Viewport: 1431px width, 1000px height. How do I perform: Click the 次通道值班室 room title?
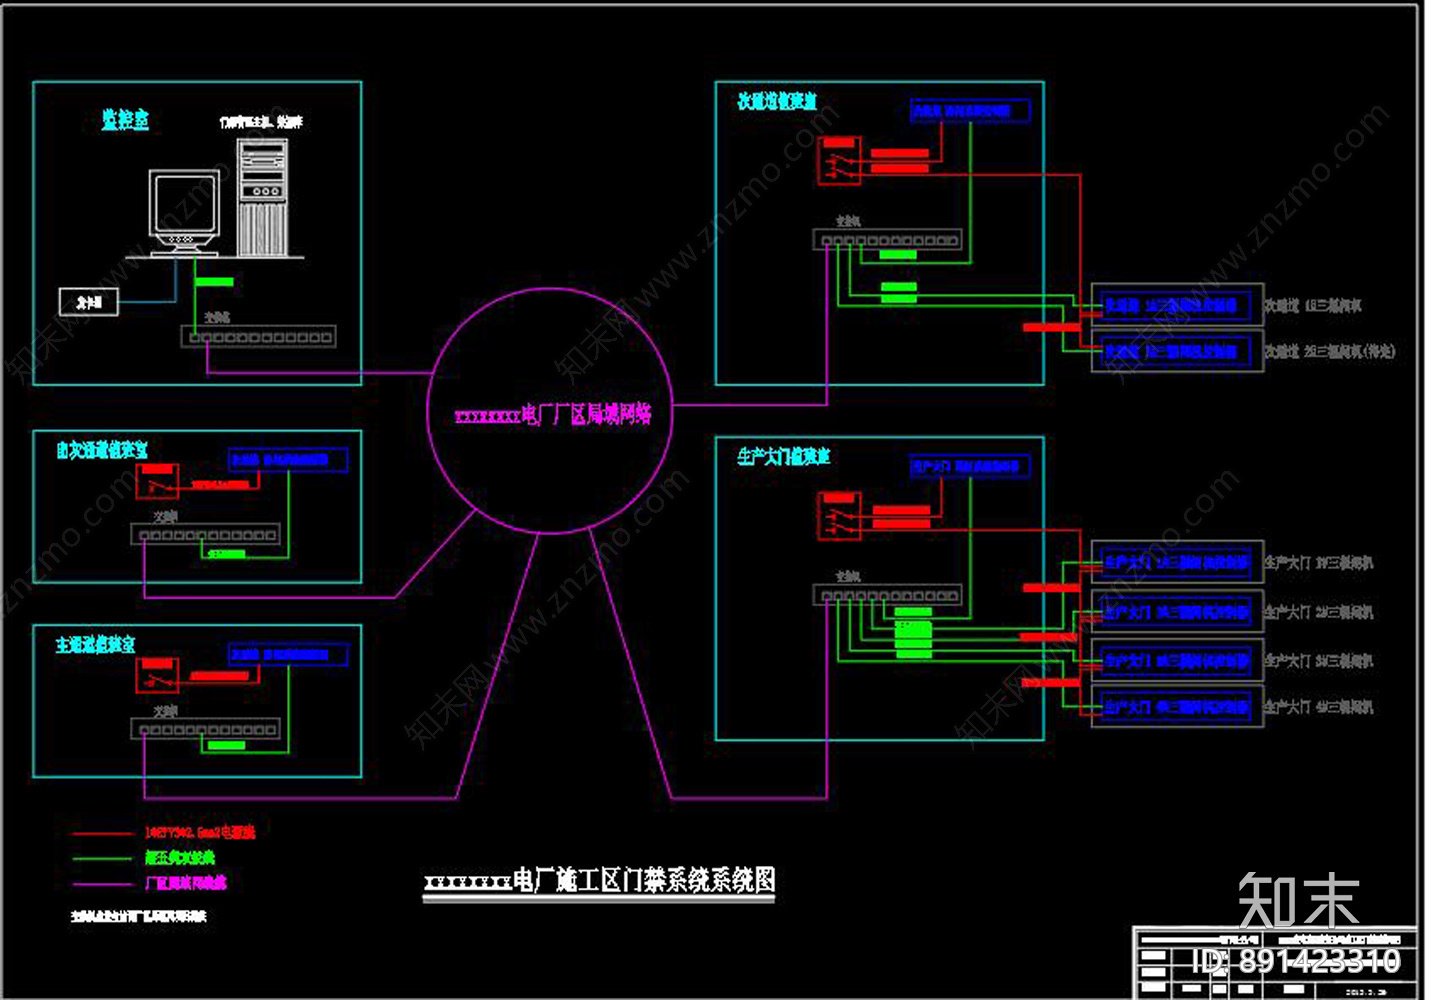click(x=777, y=101)
